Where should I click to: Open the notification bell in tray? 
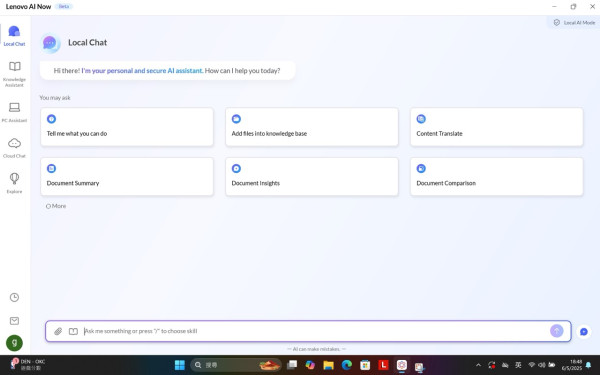pyautogui.click(x=589, y=365)
